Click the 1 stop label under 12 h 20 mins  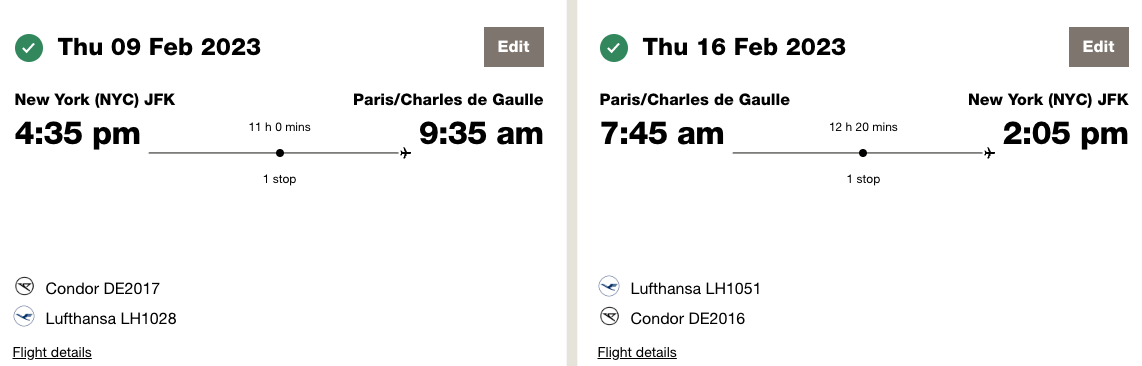[863, 179]
